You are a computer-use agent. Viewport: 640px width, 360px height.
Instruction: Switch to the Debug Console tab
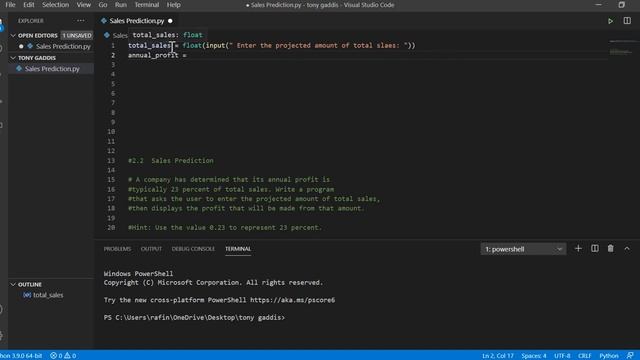coord(193,249)
